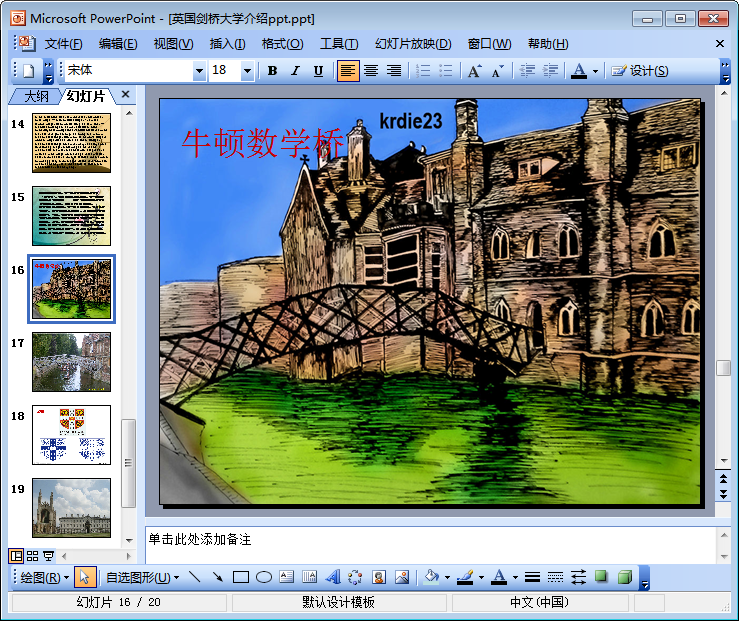Open the 窗口(W) menu
Viewport: 739px width, 621px height.
pyautogui.click(x=489, y=44)
